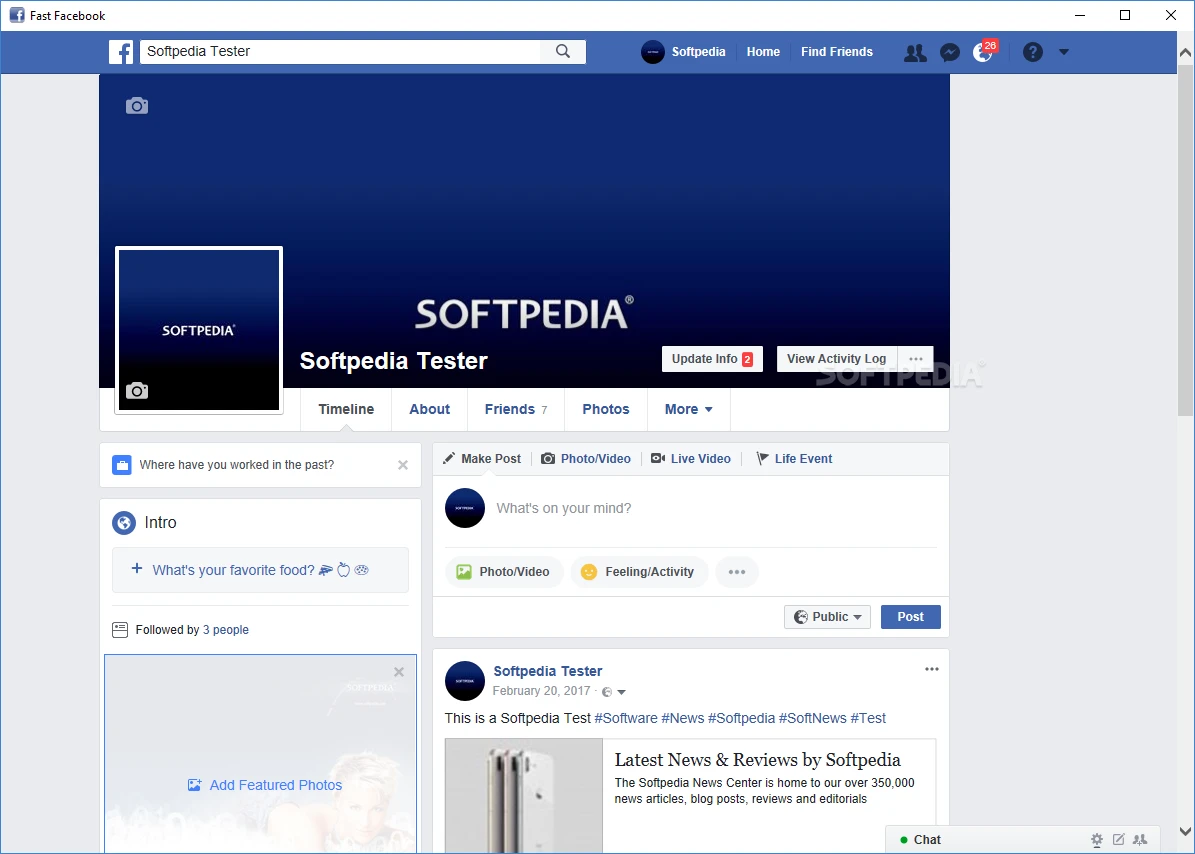Viewport: 1195px width, 854px height.
Task: Click the search magnifier button
Action: click(562, 51)
